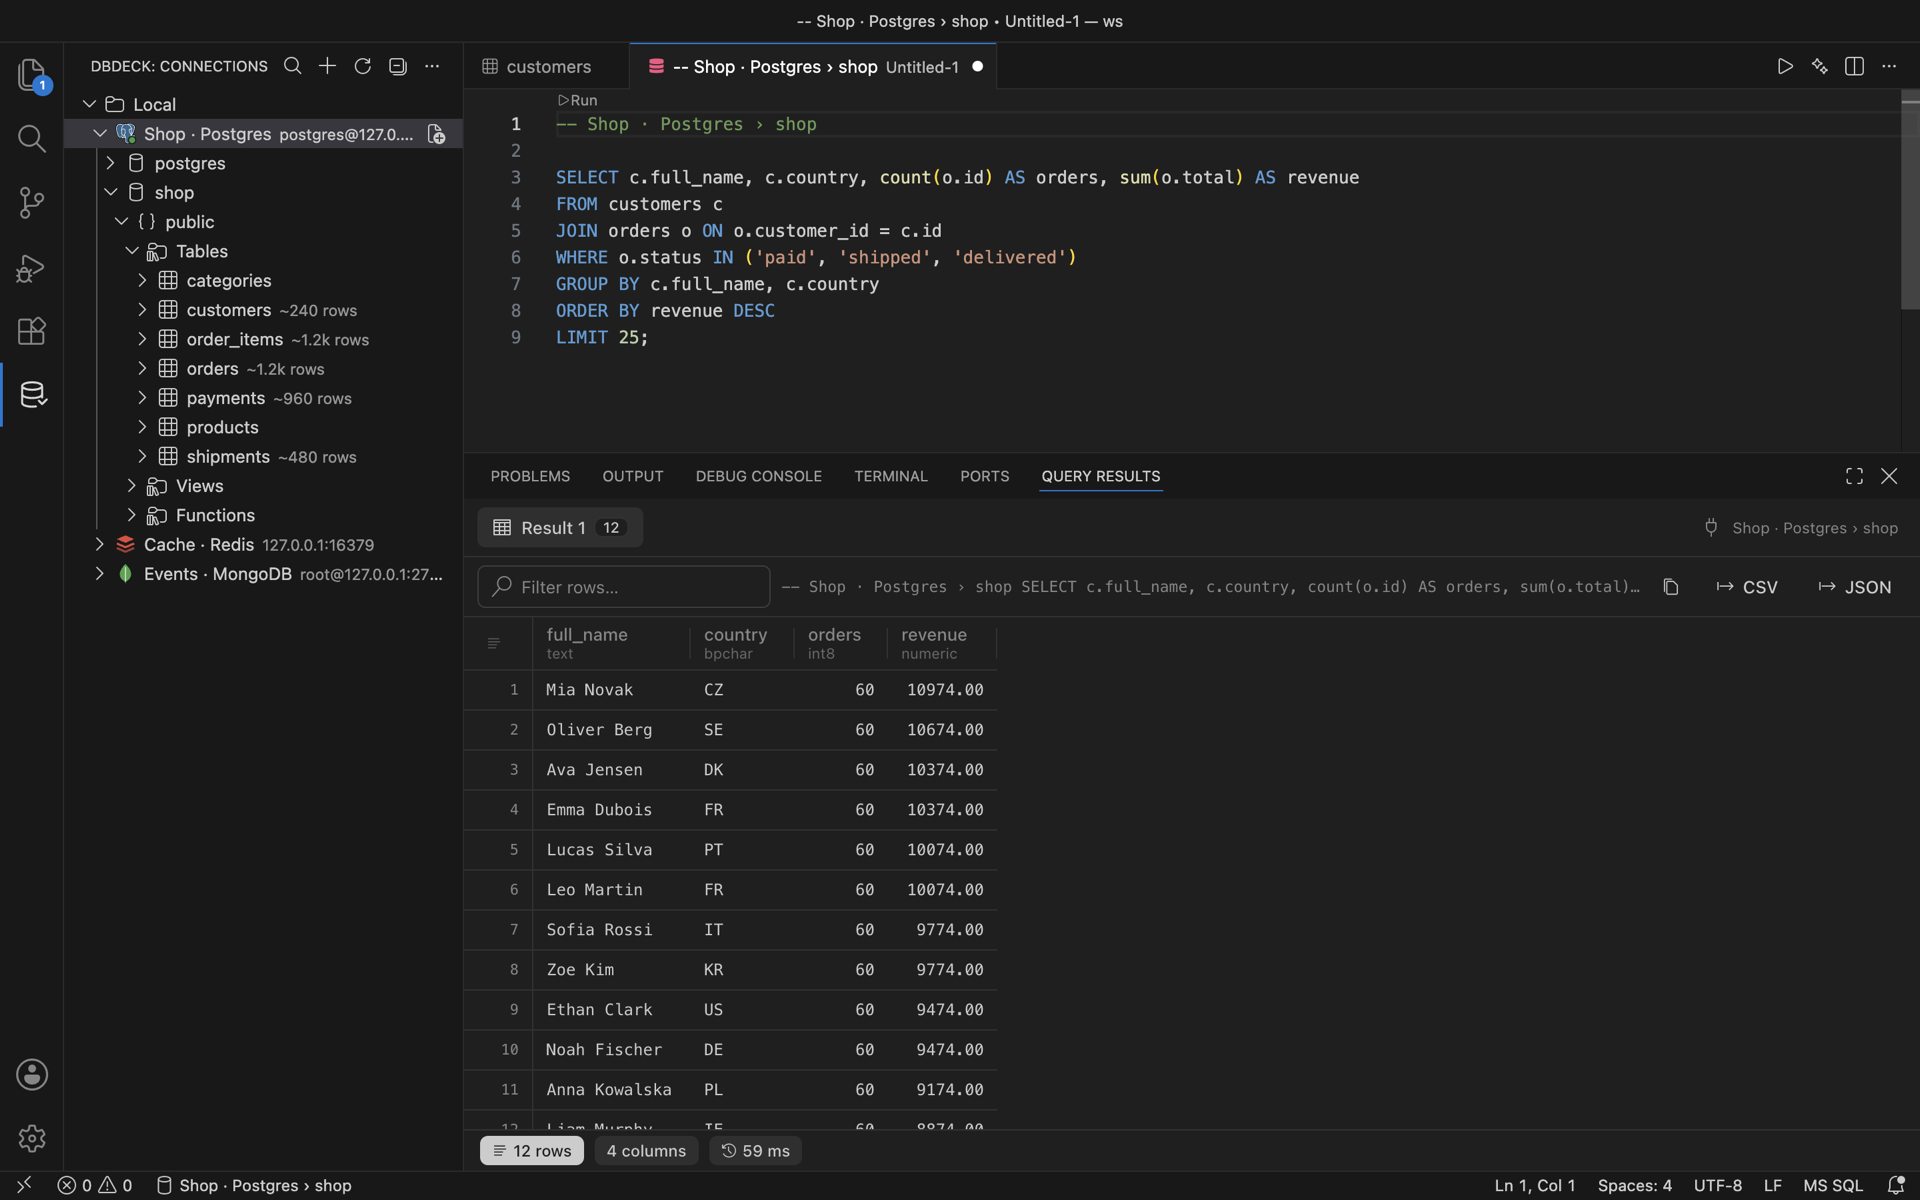Viewport: 1920px width, 1200px height.
Task: Add a new connection with plus icon
Action: point(327,66)
